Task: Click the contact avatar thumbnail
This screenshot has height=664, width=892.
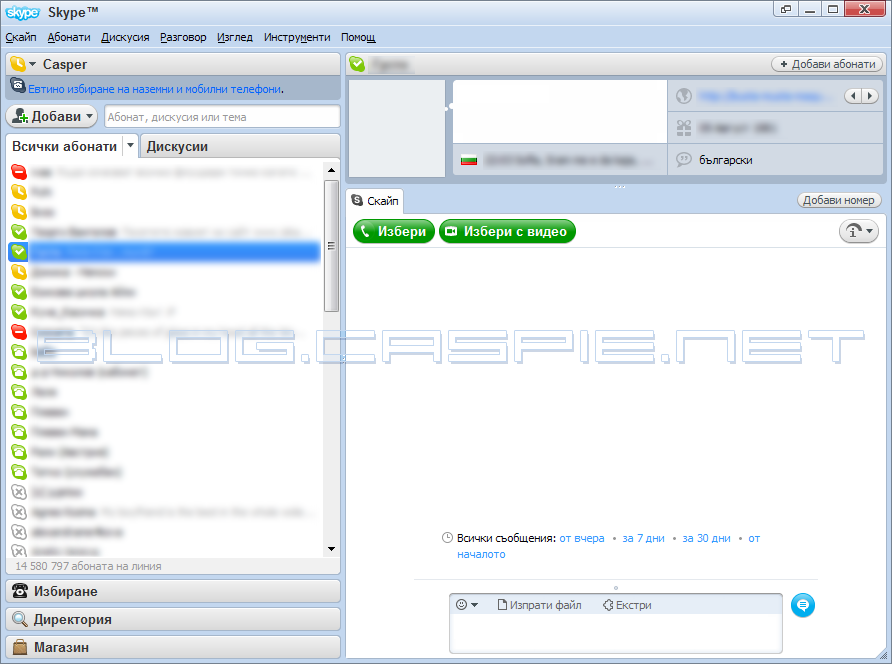Action: click(397, 128)
